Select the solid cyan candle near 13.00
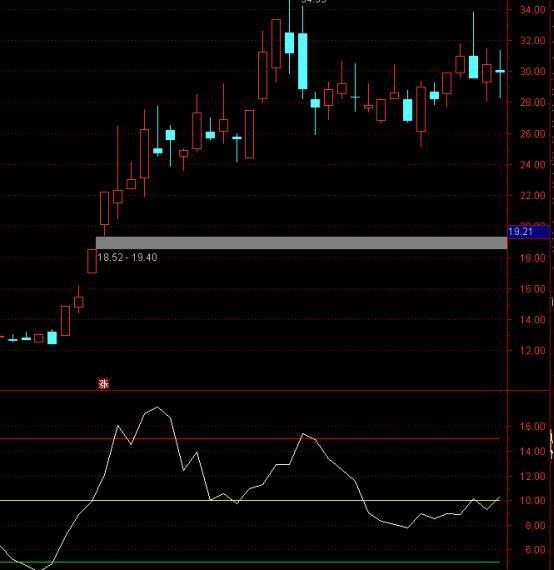The width and height of the screenshot is (554, 570). (52, 337)
